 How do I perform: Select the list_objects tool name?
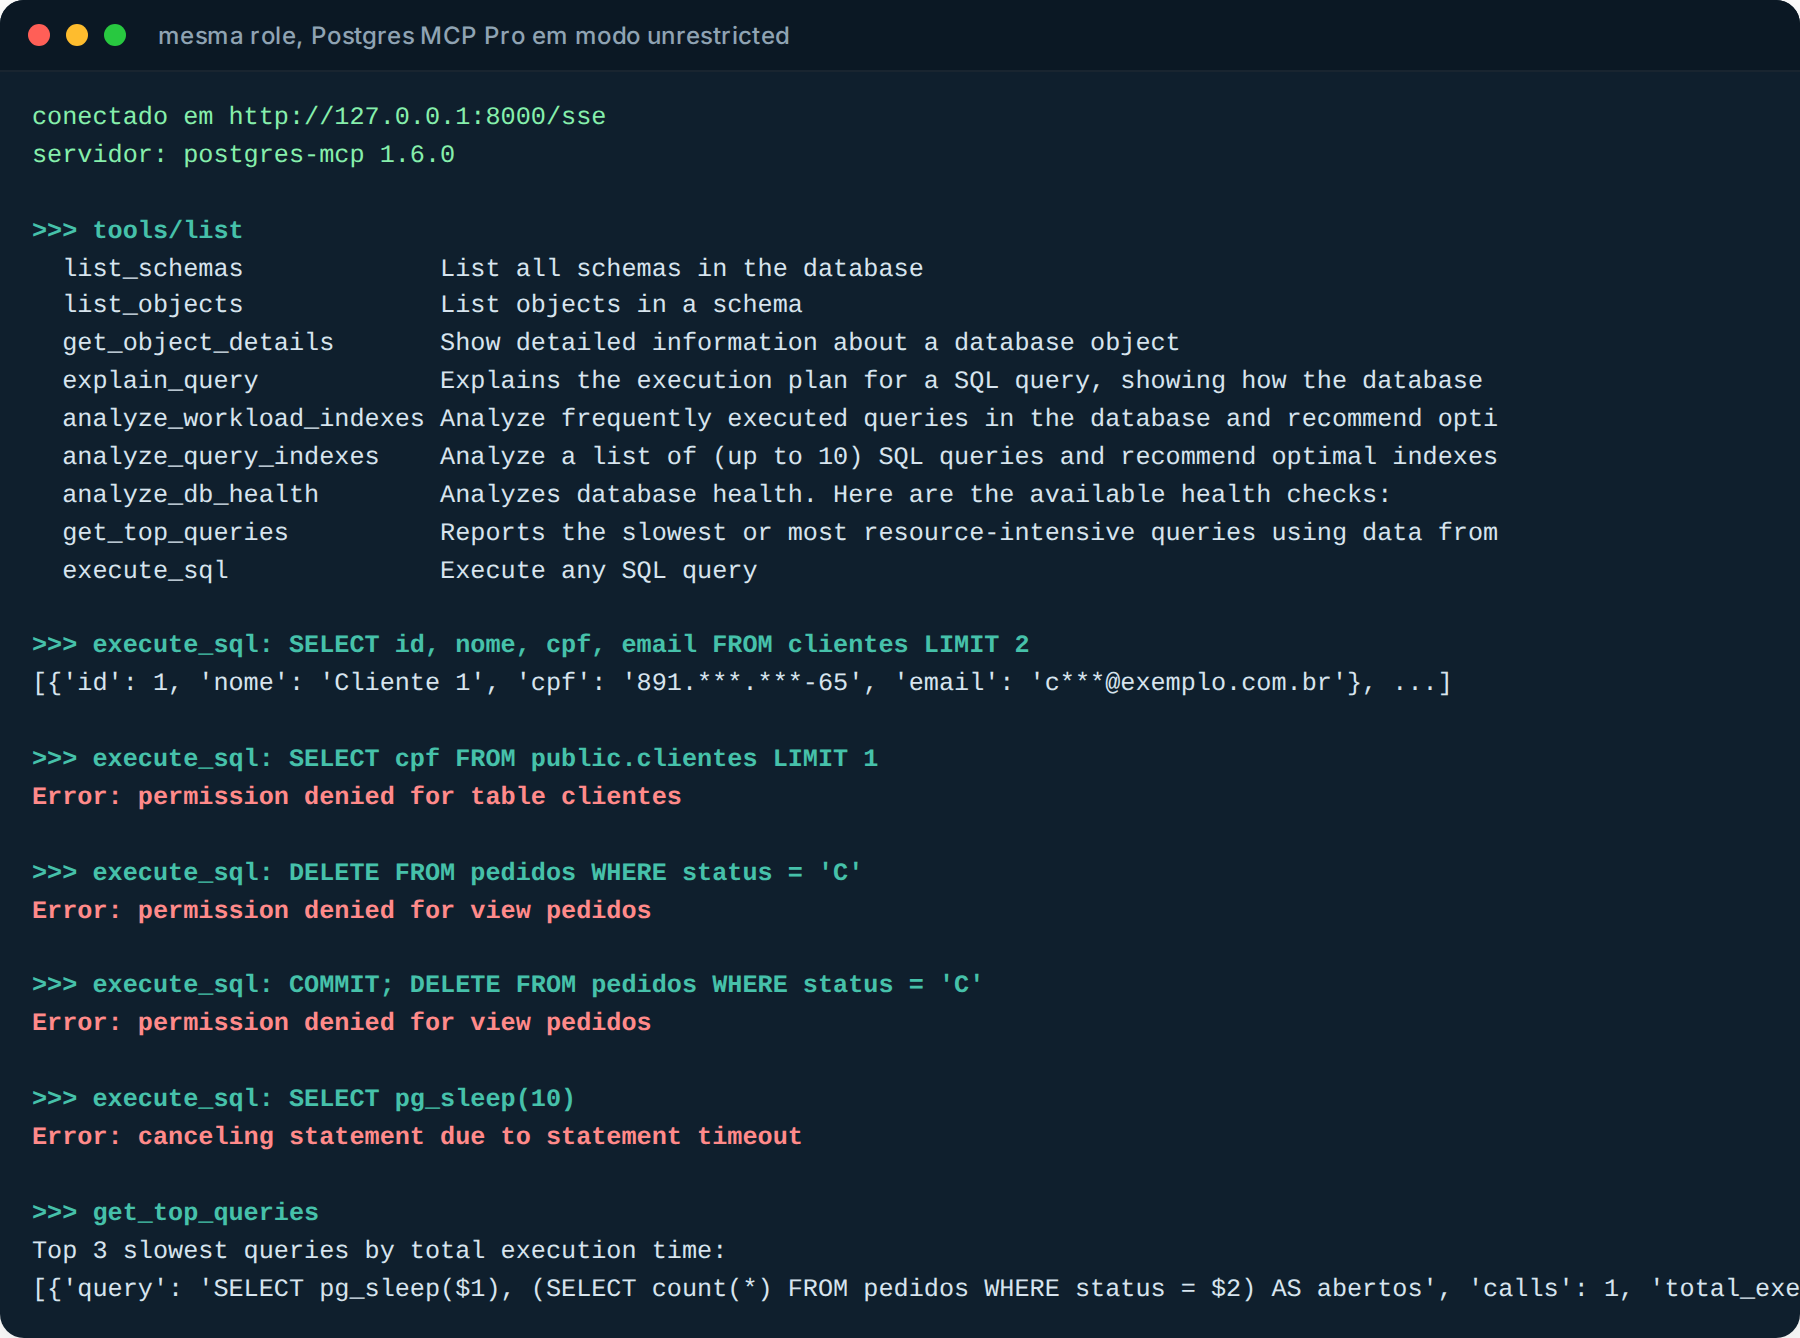[x=153, y=304]
